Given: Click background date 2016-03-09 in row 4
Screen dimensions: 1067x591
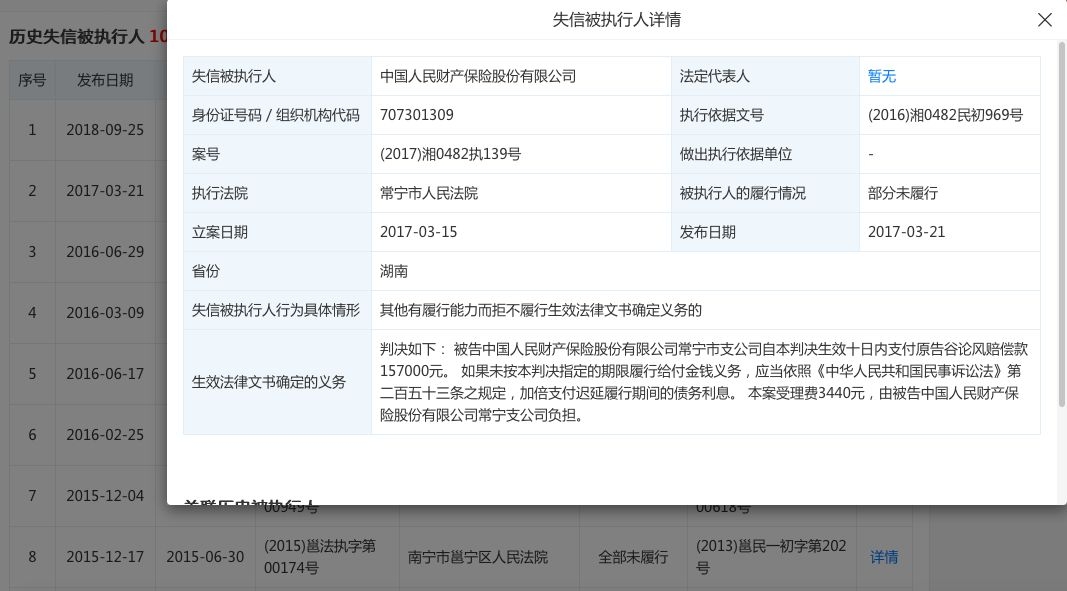Looking at the screenshot, I should tap(105, 313).
